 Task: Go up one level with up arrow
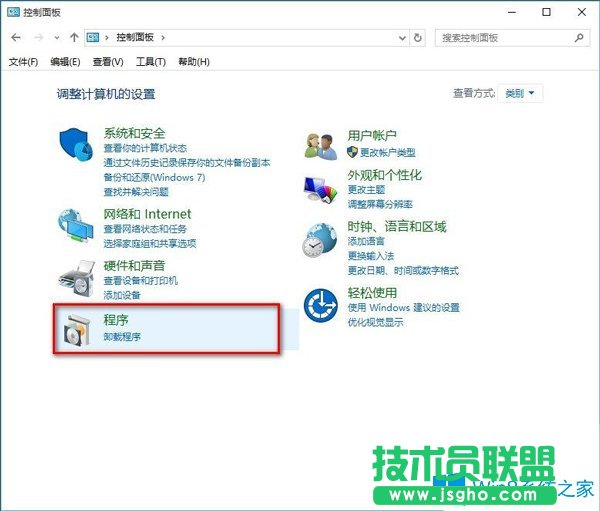[74, 37]
